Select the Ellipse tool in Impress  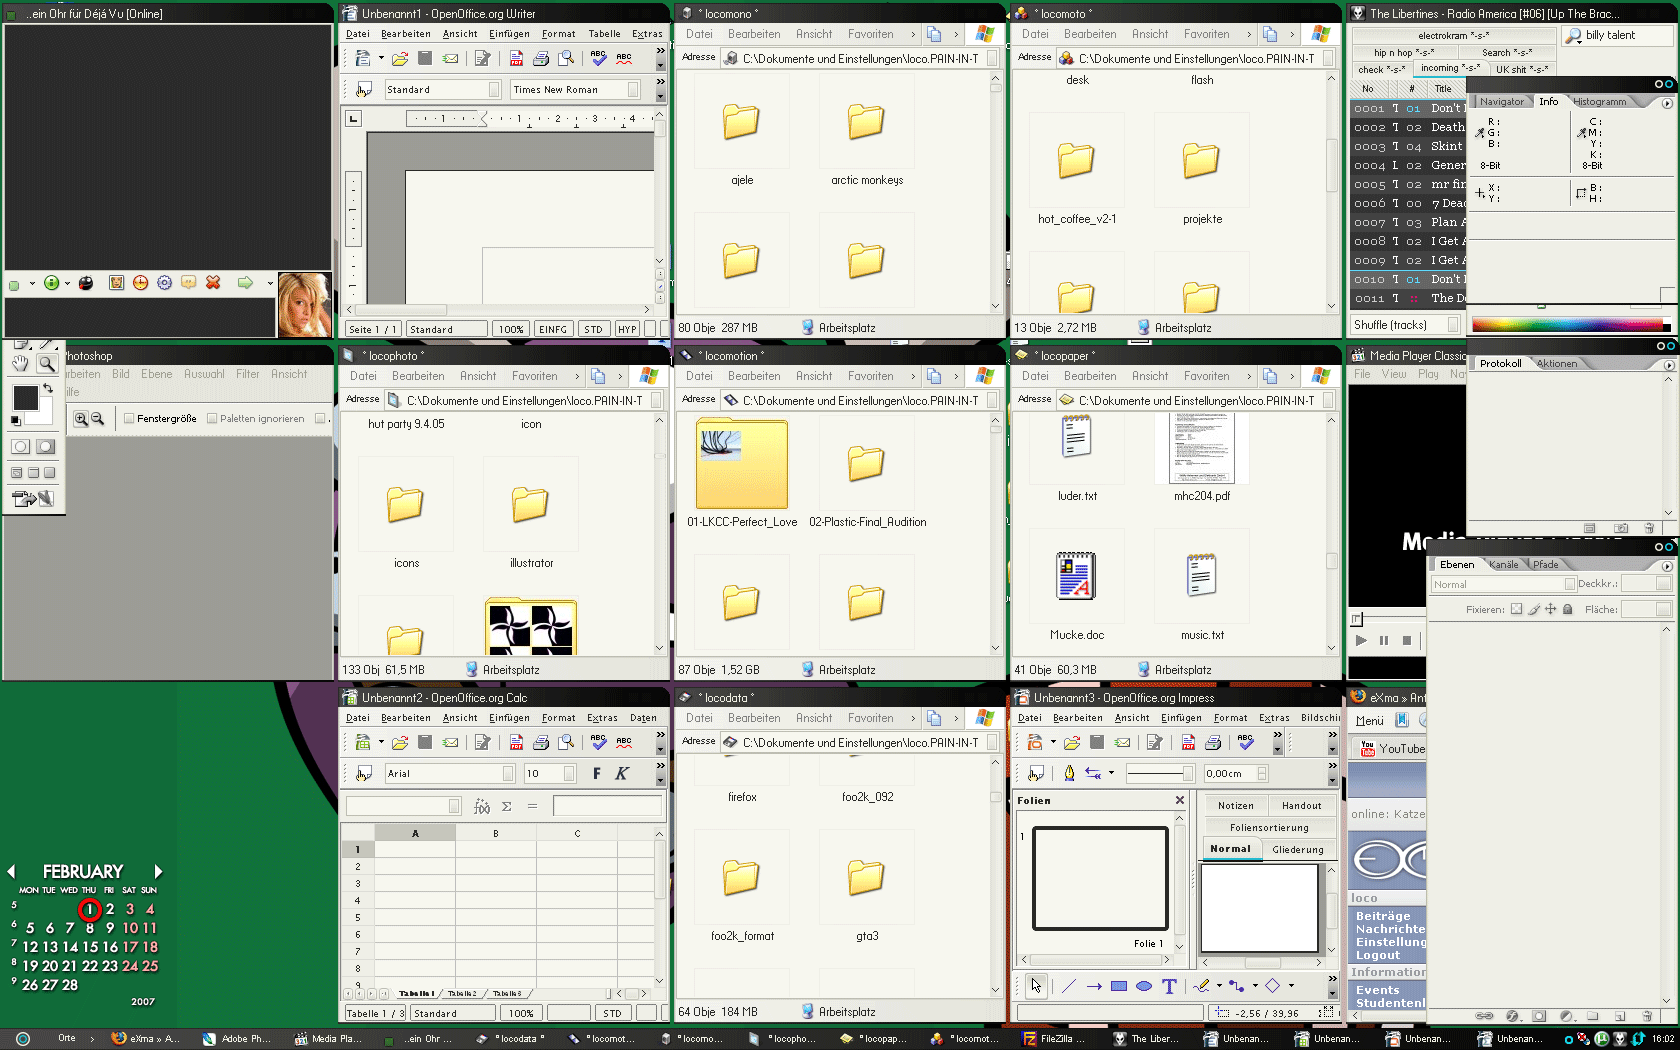(x=1144, y=986)
